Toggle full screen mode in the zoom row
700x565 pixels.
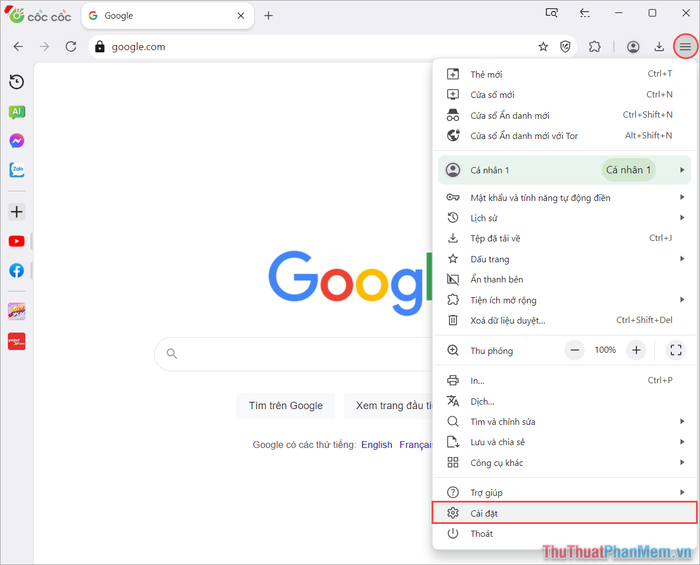pyautogui.click(x=675, y=350)
